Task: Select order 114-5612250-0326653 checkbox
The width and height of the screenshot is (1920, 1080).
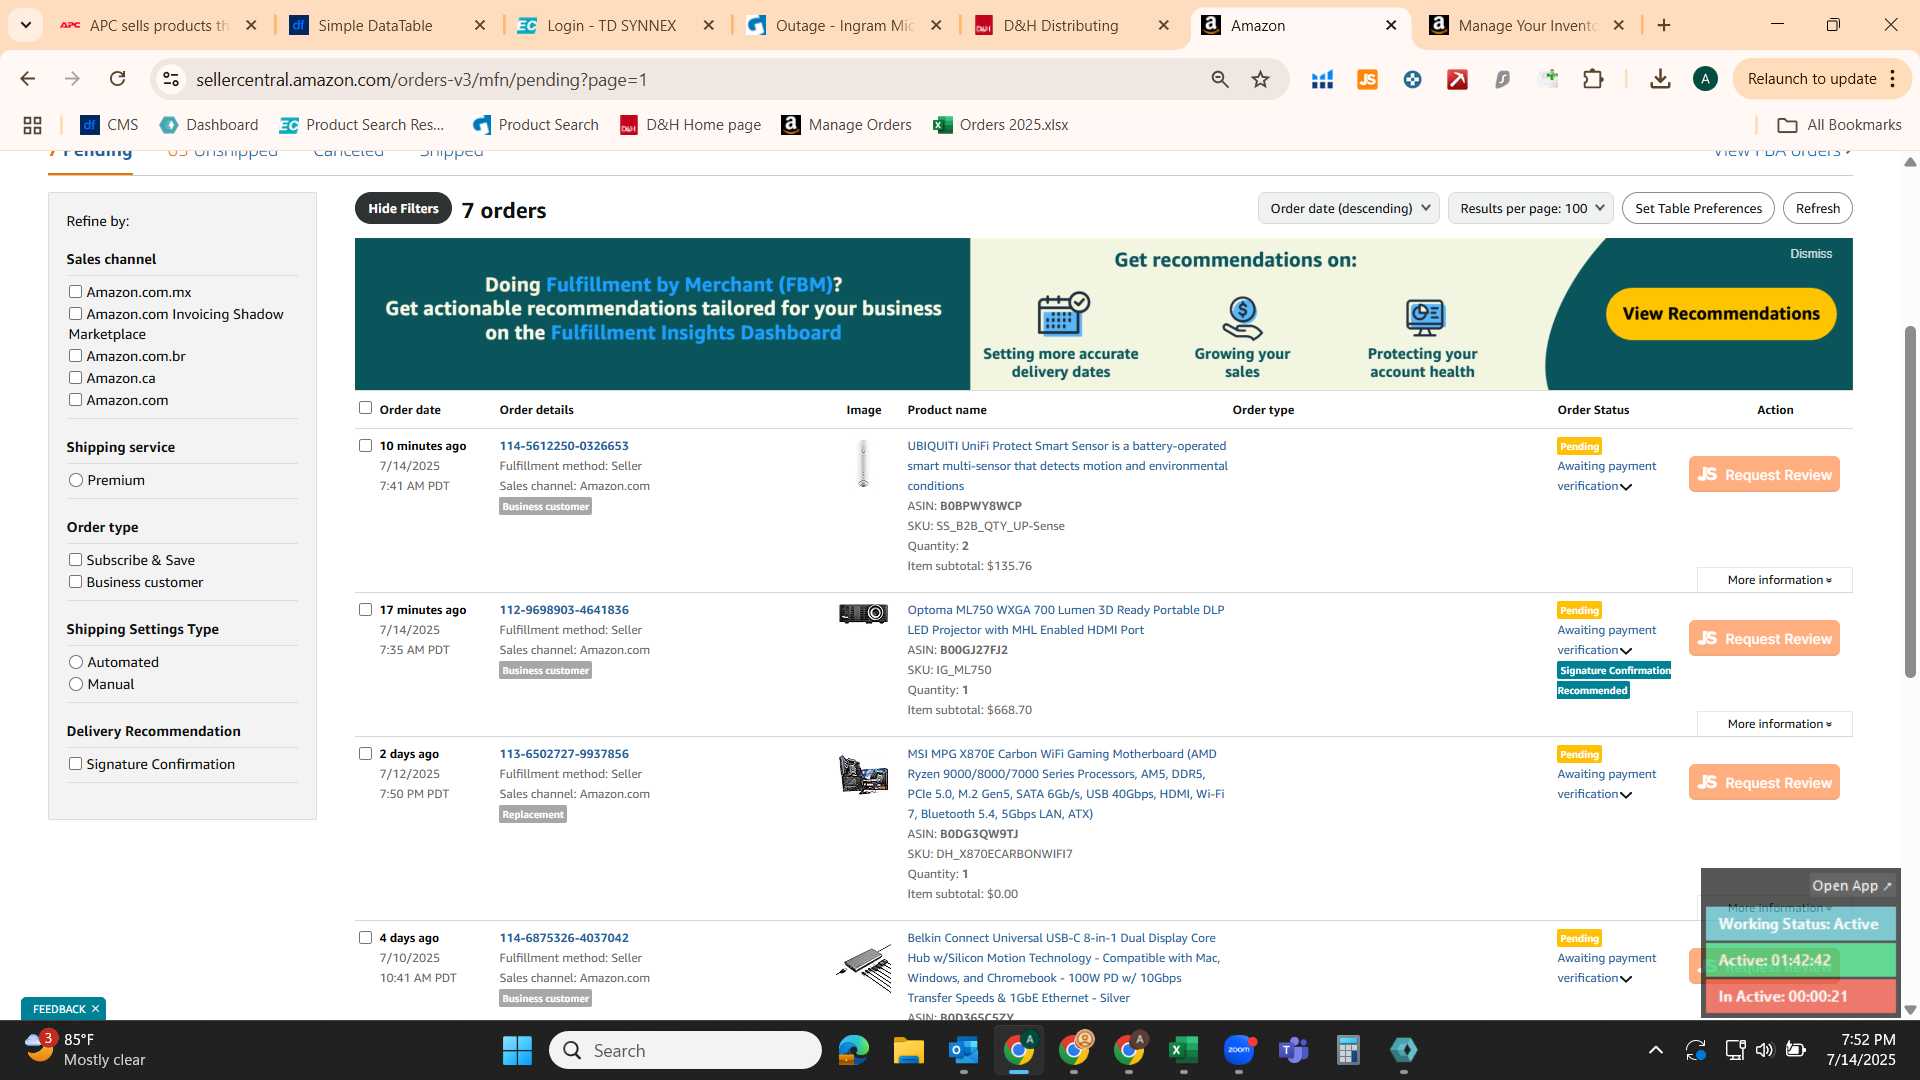Action: tap(365, 446)
